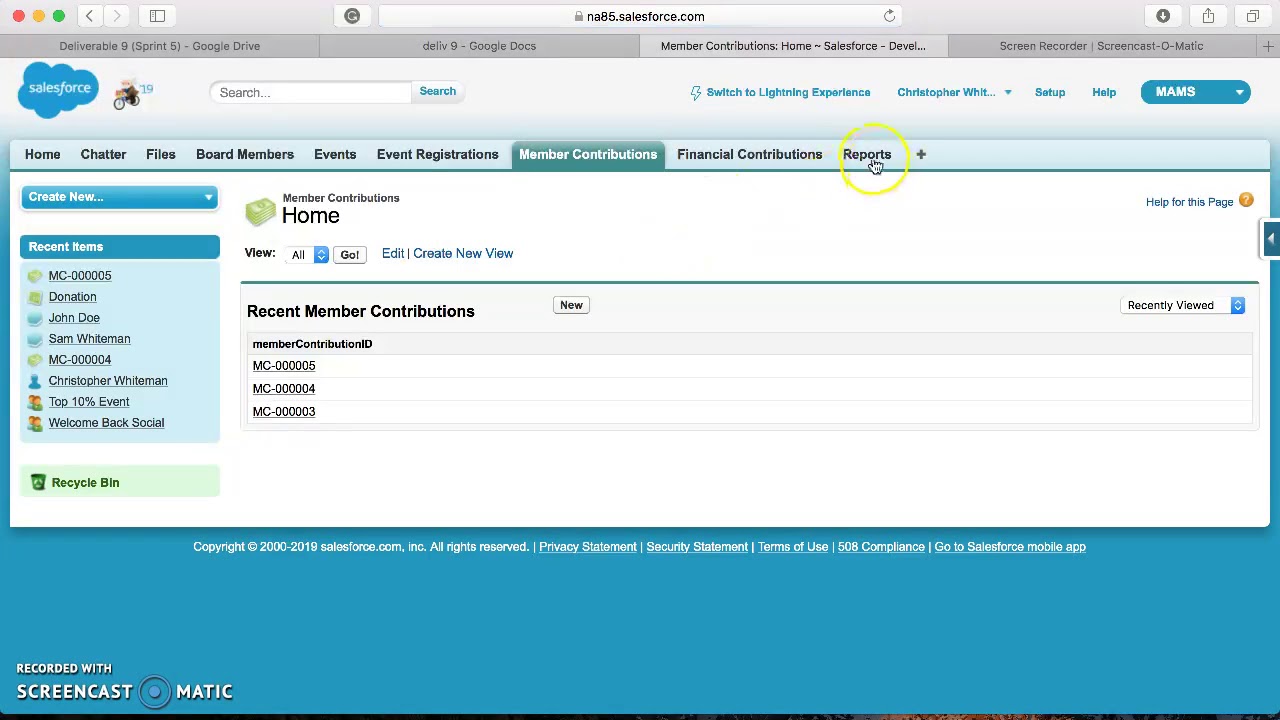
Task: Click Terms of Use footer link
Action: tap(793, 547)
